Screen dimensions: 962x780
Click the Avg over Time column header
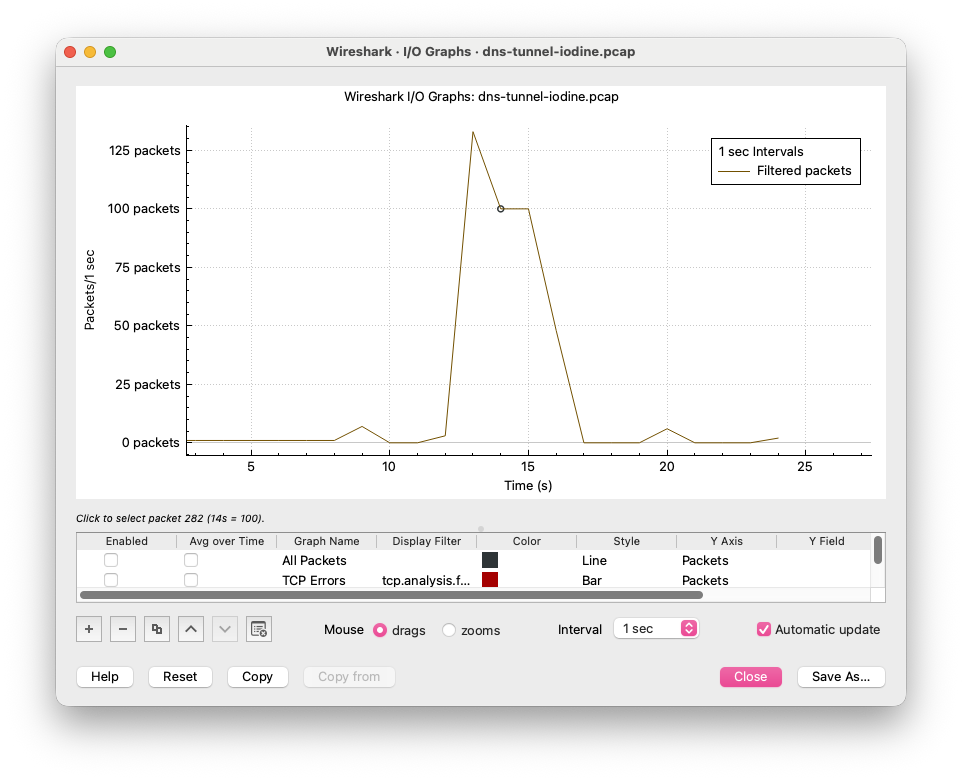click(226, 541)
